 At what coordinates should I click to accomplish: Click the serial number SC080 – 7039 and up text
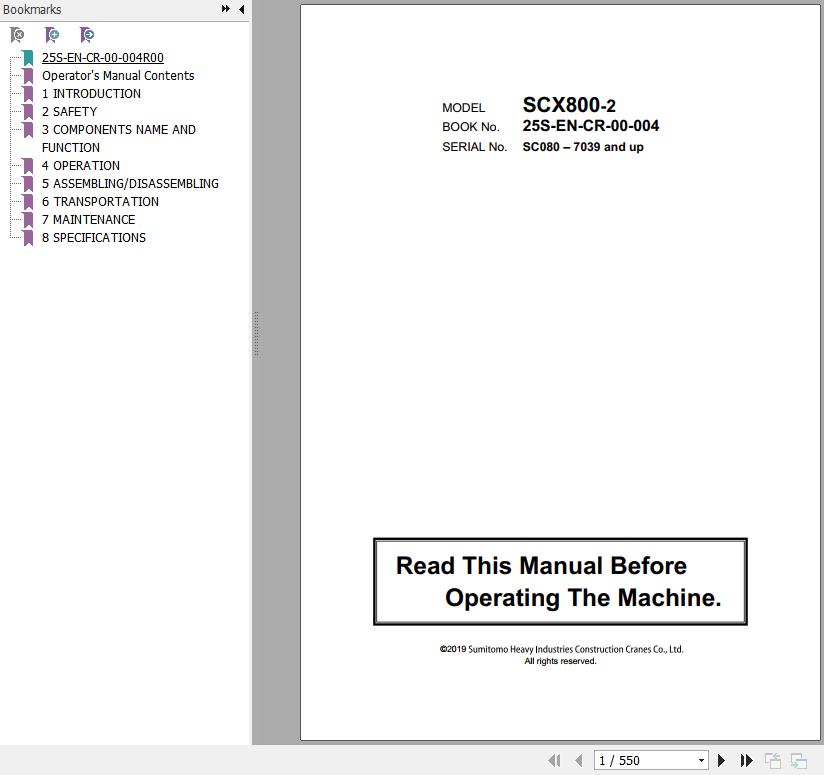(583, 147)
